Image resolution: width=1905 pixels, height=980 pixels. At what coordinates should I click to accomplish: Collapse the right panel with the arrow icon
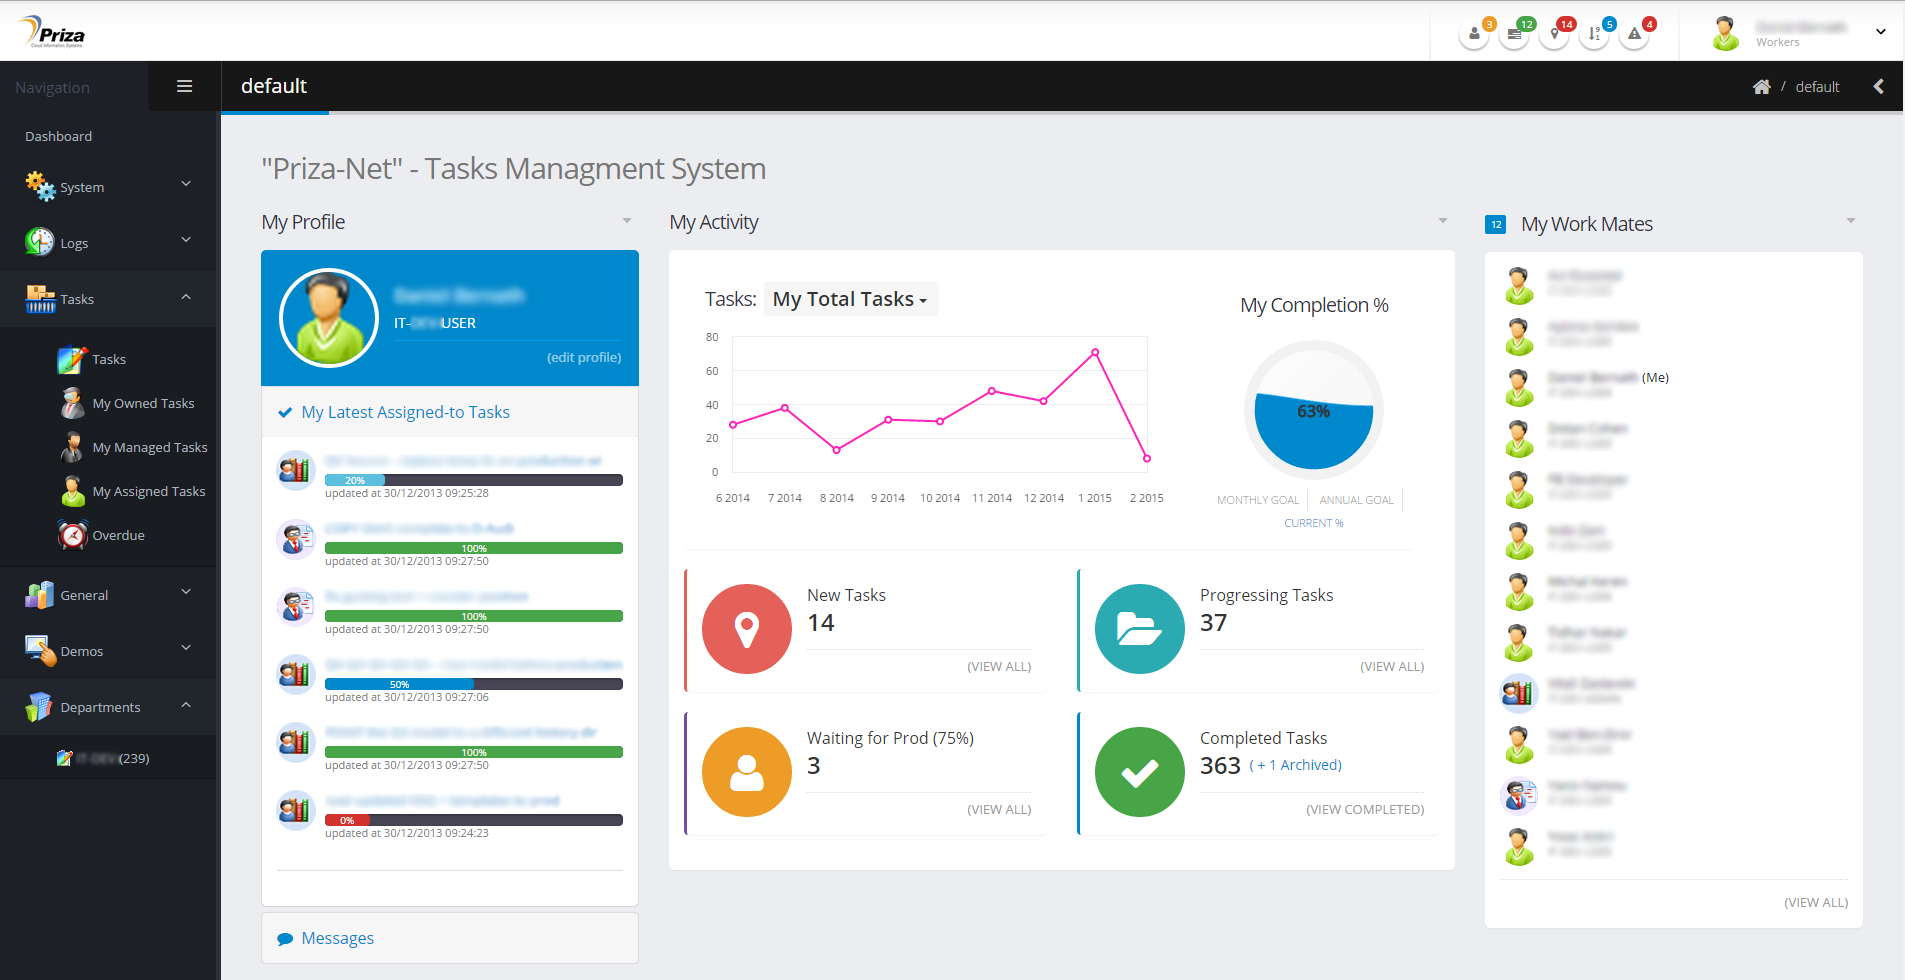coord(1879,86)
